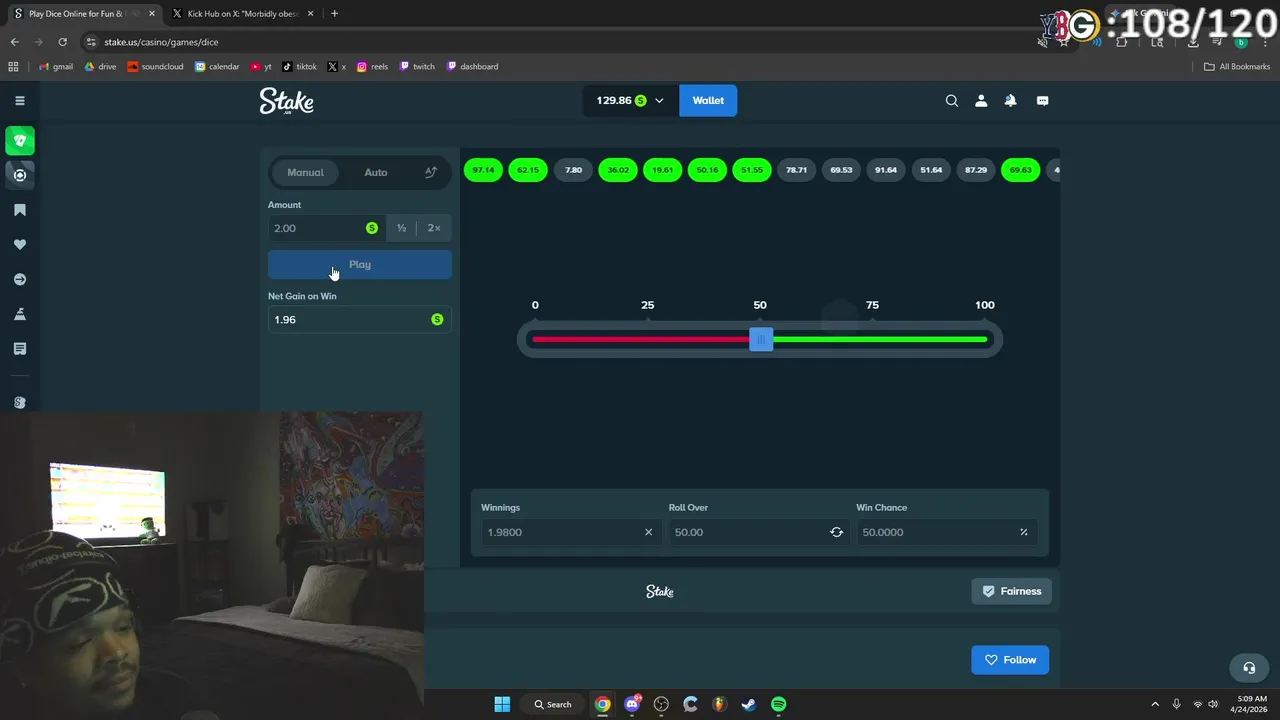
Task: Open past roll result 91.64
Action: tap(886, 170)
